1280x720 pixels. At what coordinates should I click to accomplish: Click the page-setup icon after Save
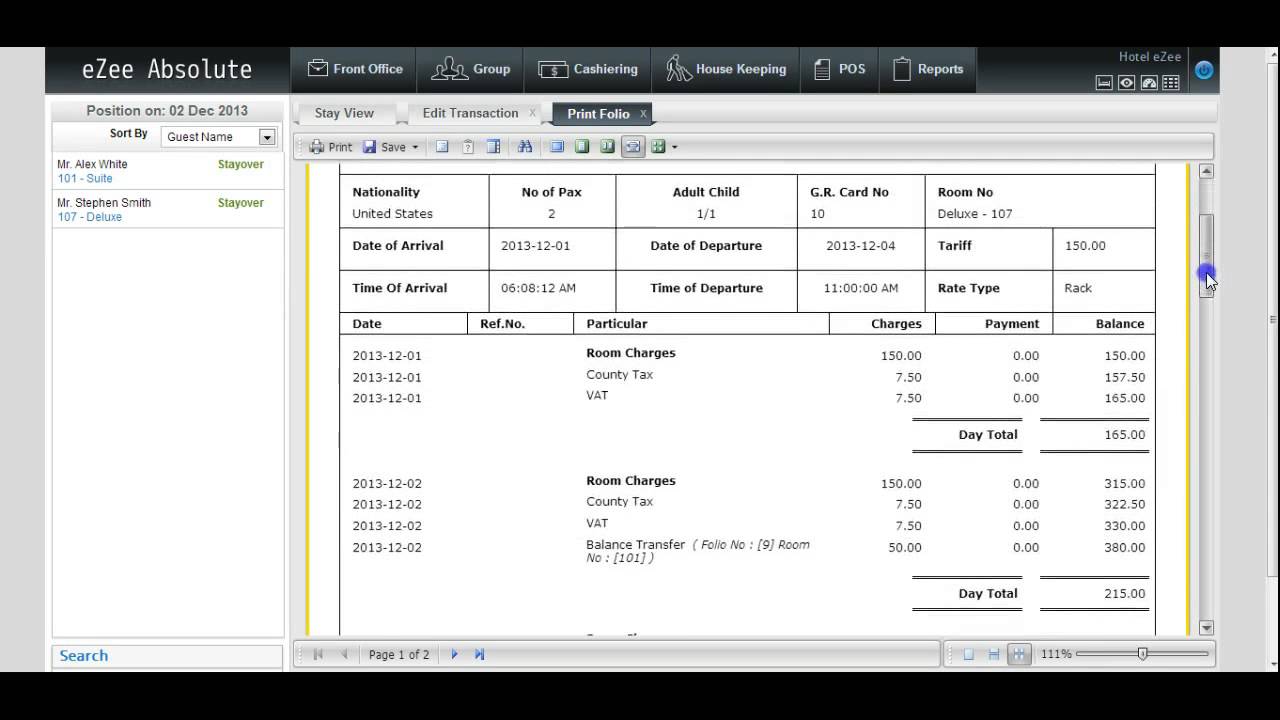click(x=442, y=147)
